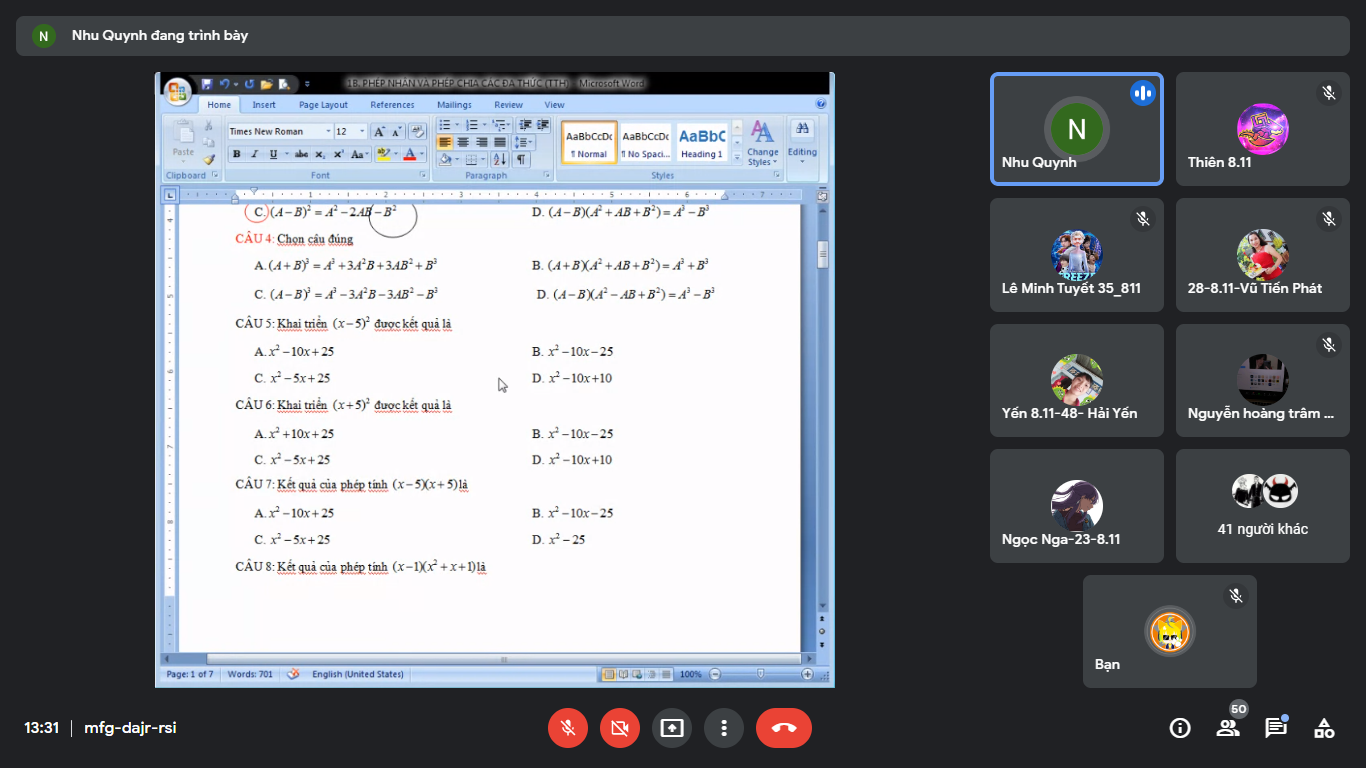The width and height of the screenshot is (1366, 768).
Task: Switch to Review ribbon tab
Action: tap(508, 105)
